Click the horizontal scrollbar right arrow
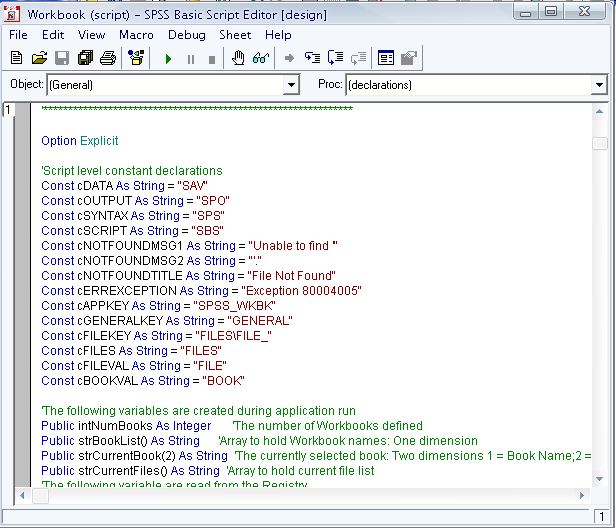 (582, 496)
